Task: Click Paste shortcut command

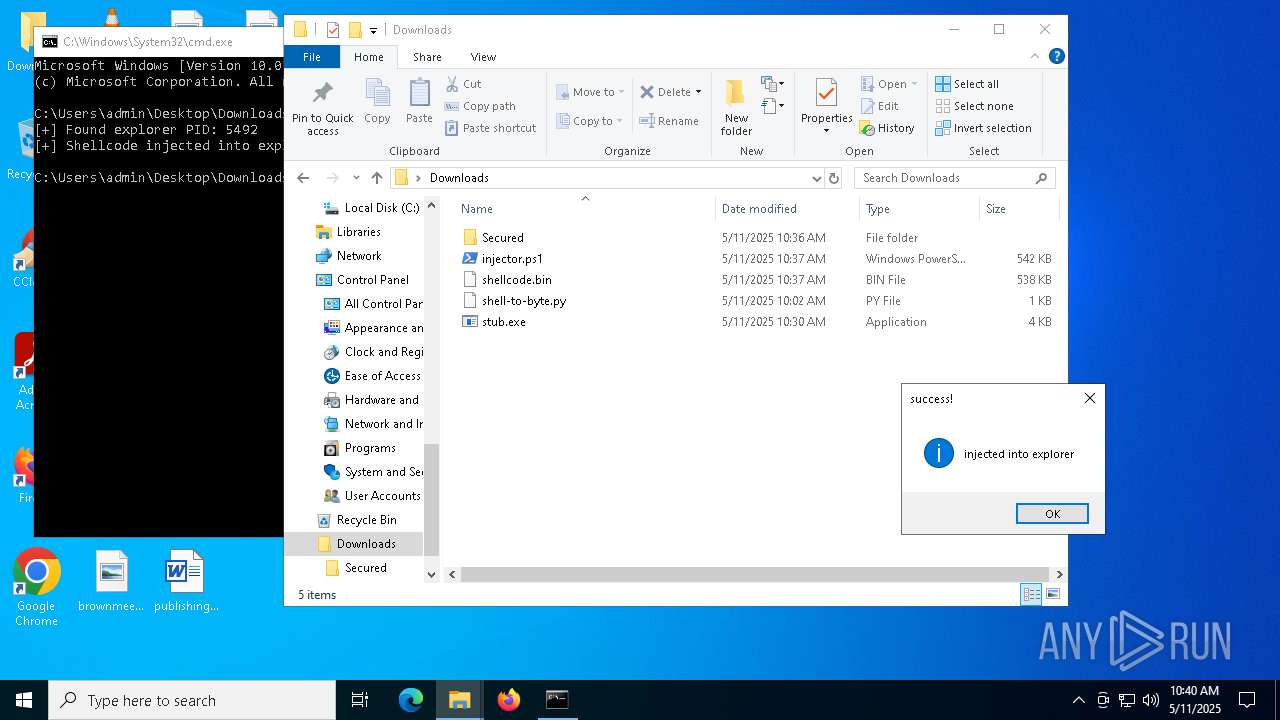Action: click(x=490, y=128)
